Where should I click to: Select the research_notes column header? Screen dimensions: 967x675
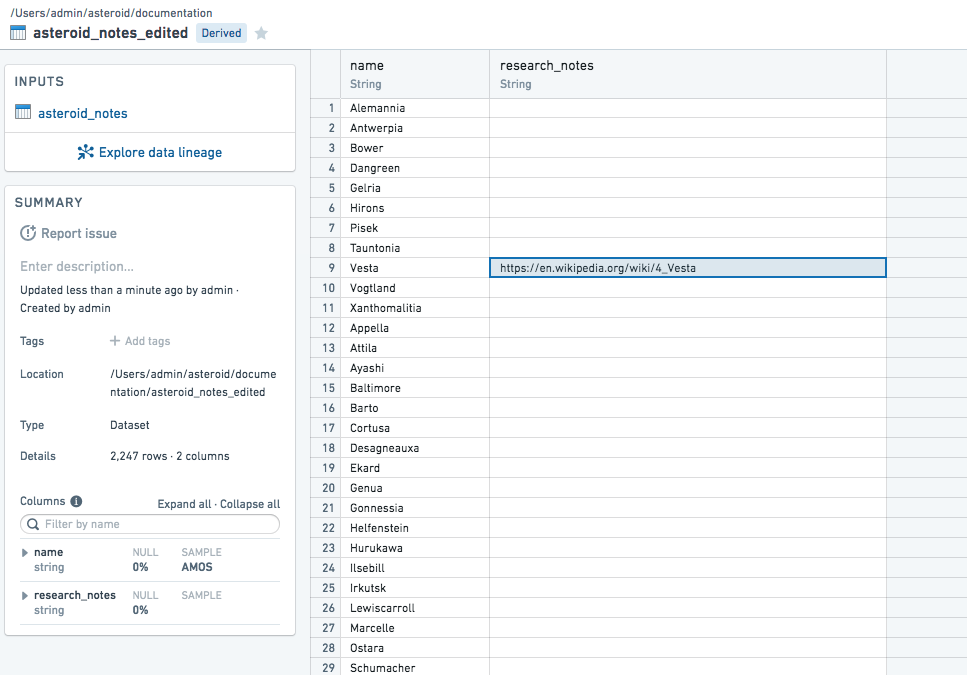pyautogui.click(x=688, y=74)
